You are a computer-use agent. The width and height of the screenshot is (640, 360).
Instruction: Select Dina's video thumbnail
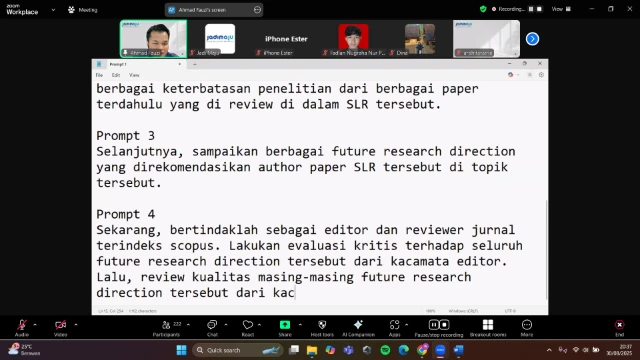pos(420,39)
